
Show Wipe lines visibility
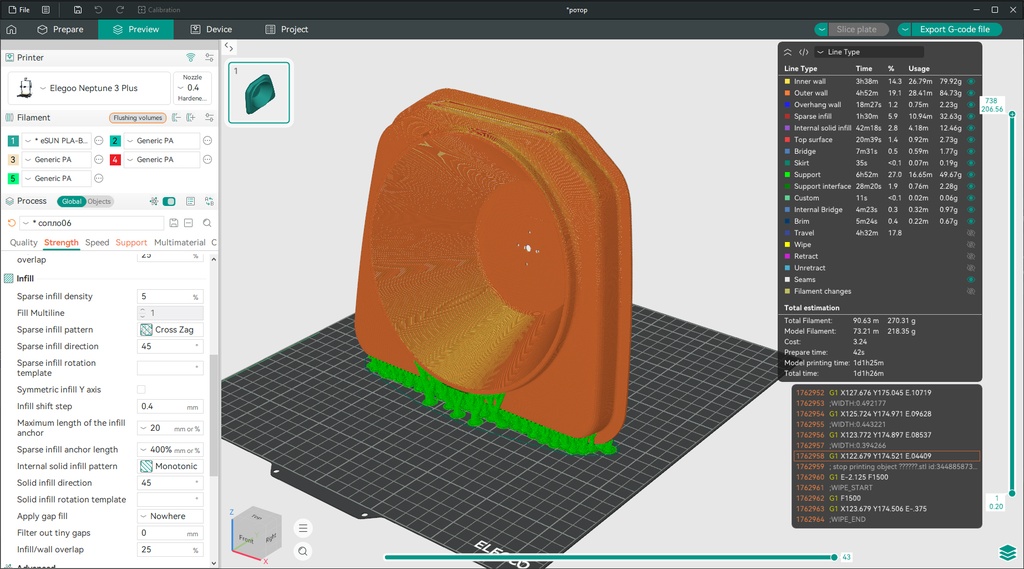point(971,245)
